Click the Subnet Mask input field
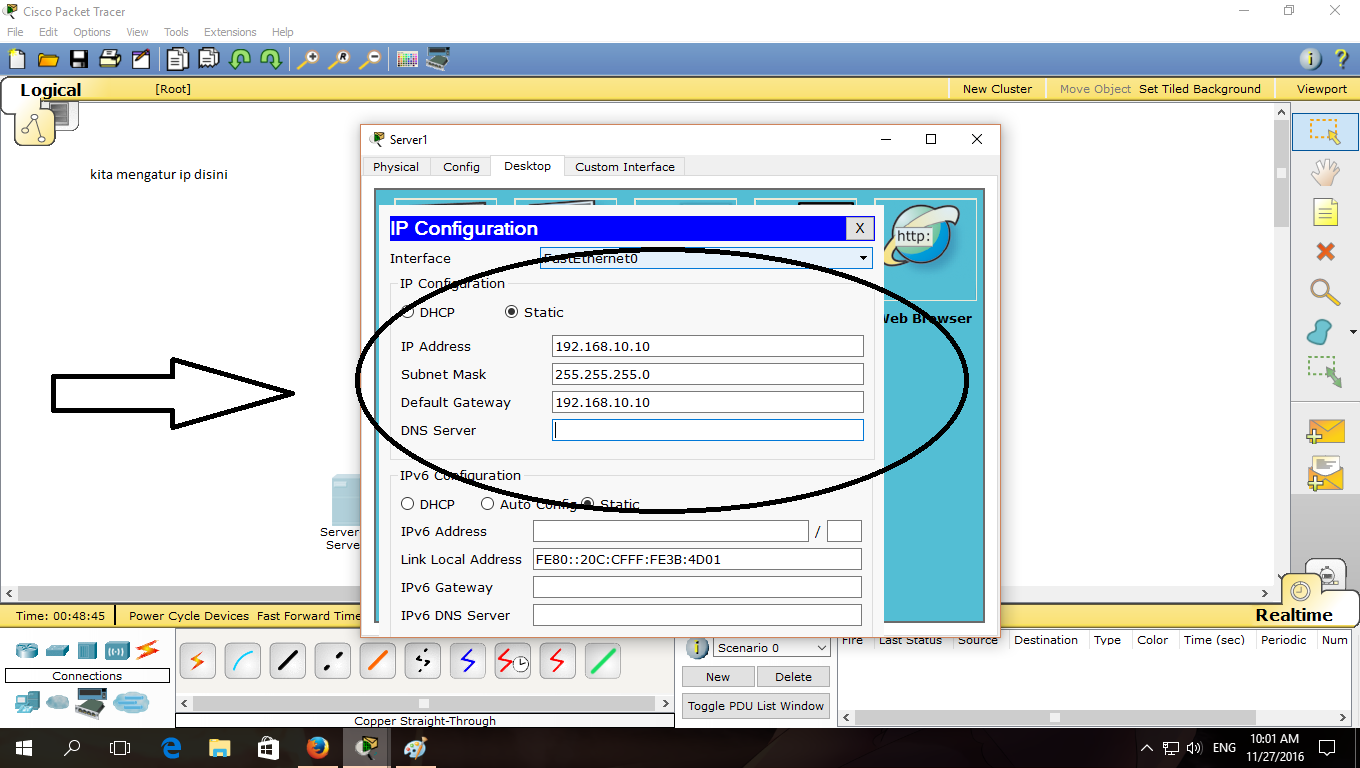This screenshot has width=1360, height=768. pyautogui.click(x=708, y=374)
